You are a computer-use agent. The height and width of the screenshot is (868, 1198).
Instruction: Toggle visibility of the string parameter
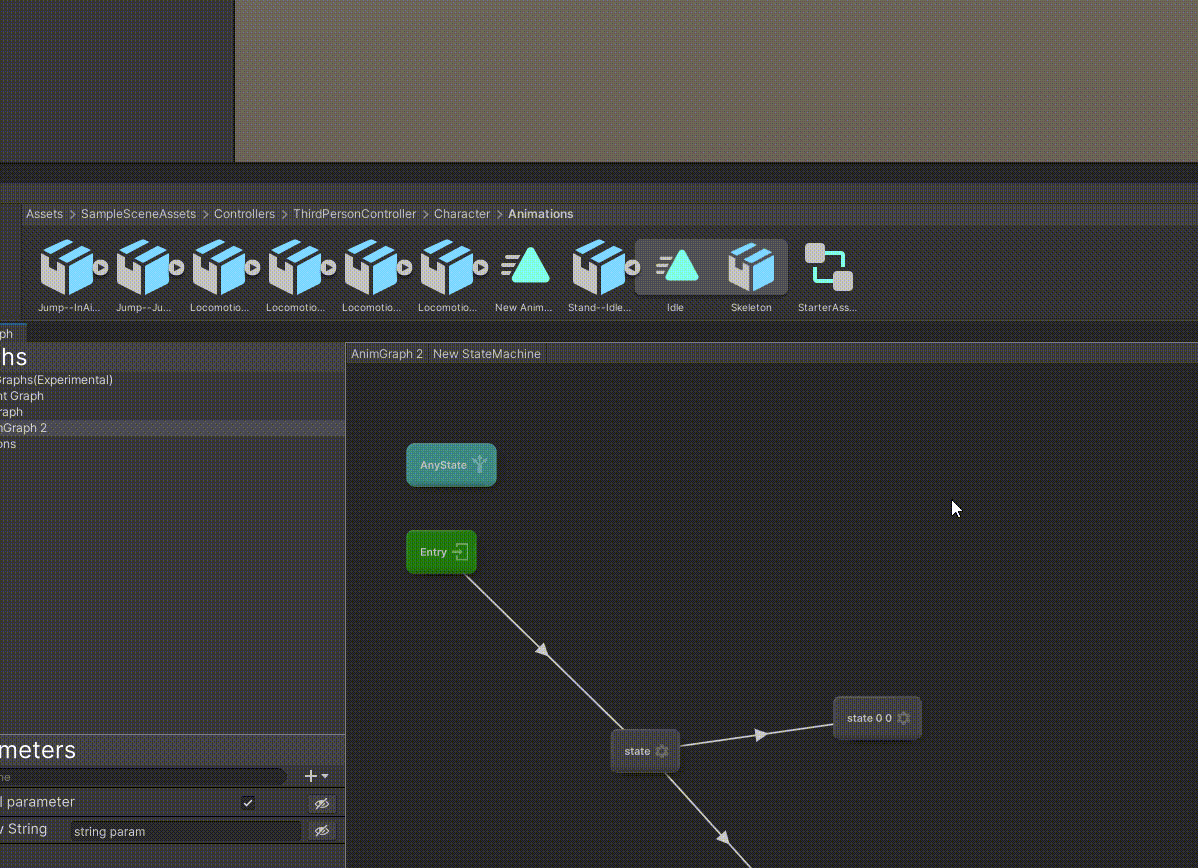coord(321,831)
